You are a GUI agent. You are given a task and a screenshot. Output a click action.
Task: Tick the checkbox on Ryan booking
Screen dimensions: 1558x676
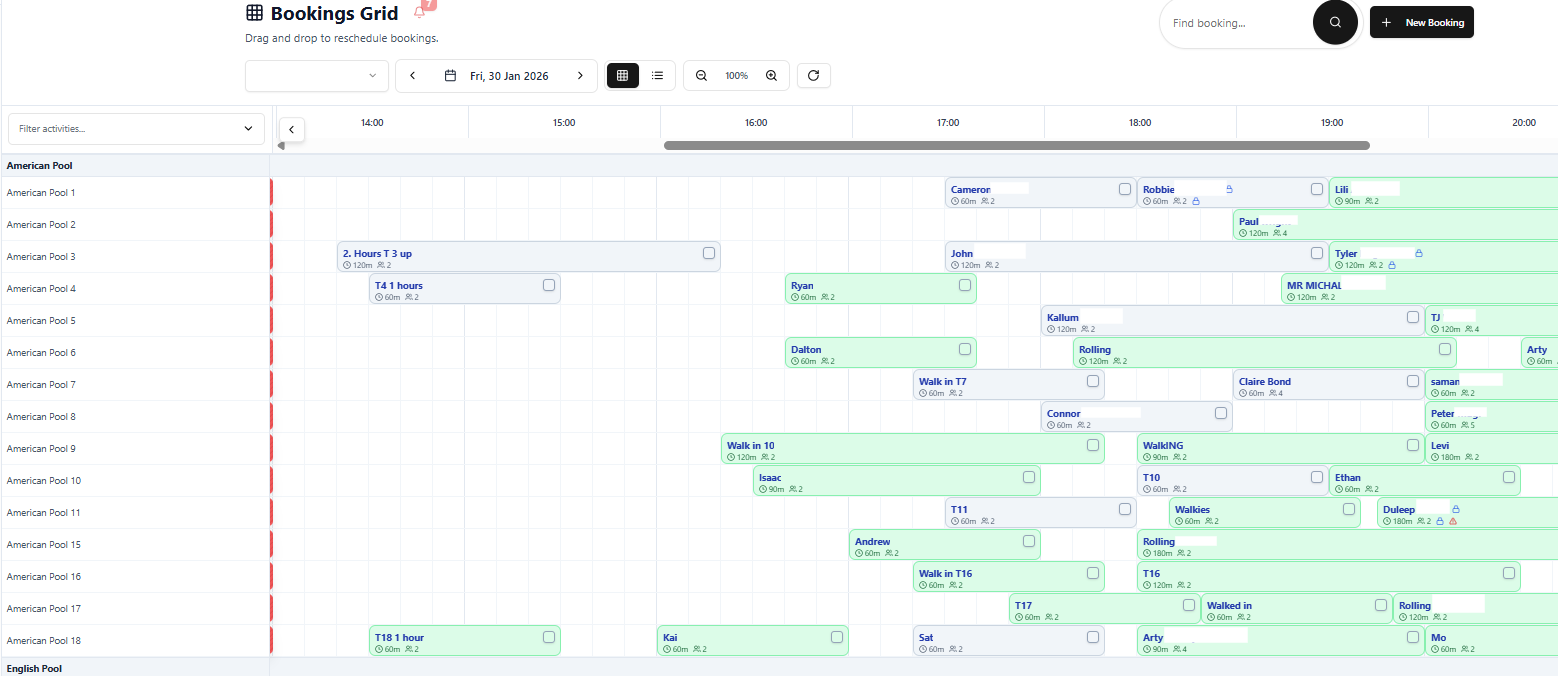pos(965,285)
